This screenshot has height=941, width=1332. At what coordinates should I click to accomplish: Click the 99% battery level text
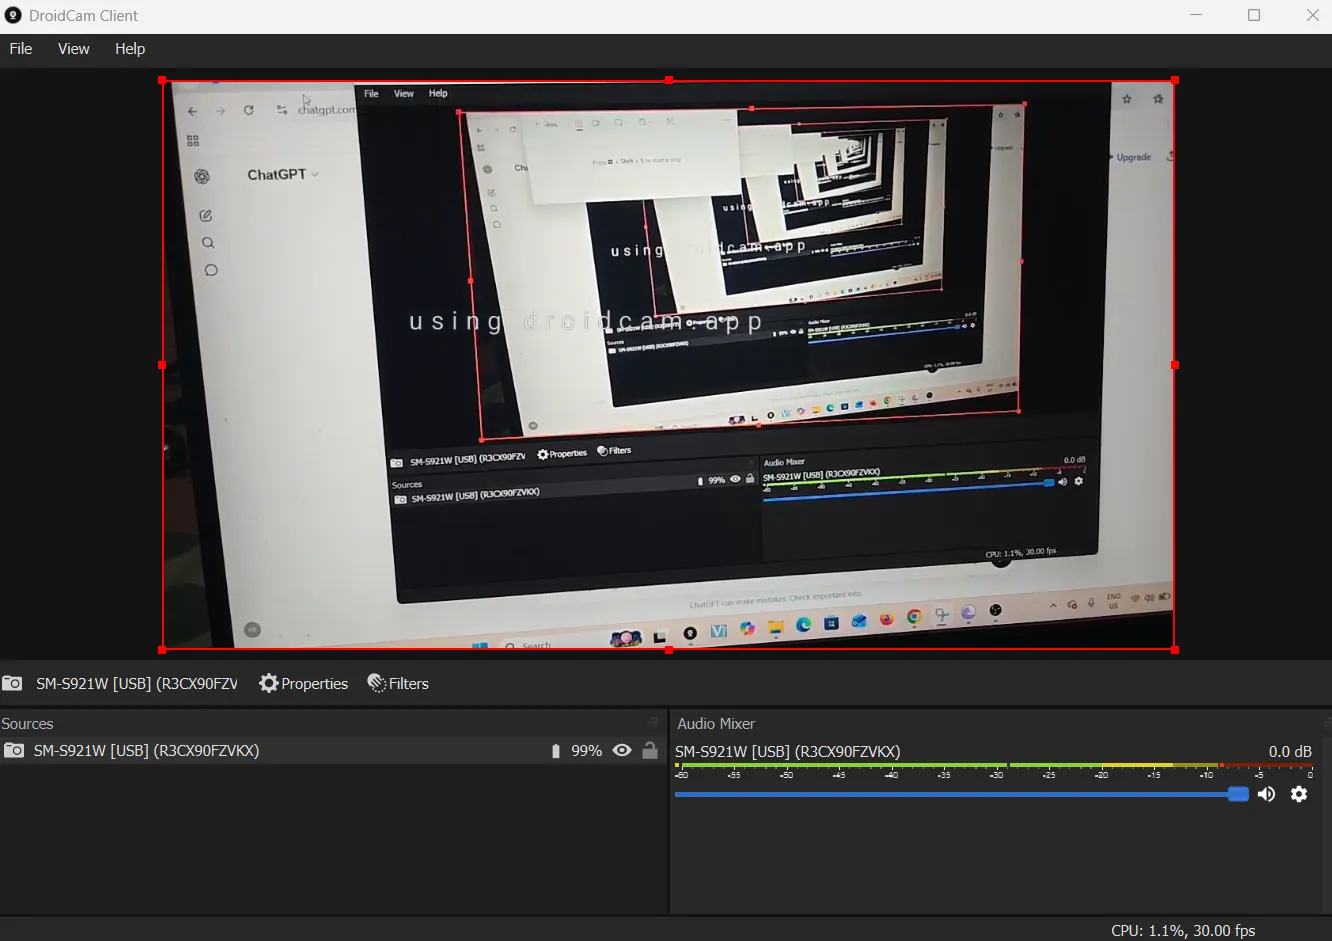point(586,751)
